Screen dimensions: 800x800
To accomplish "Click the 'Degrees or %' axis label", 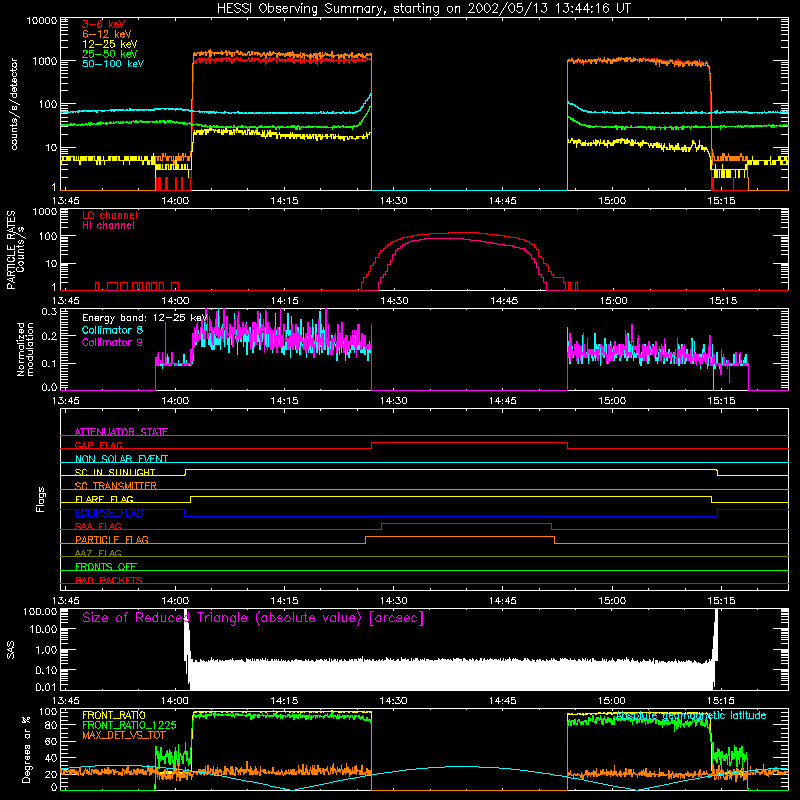I will click(x=26, y=750).
